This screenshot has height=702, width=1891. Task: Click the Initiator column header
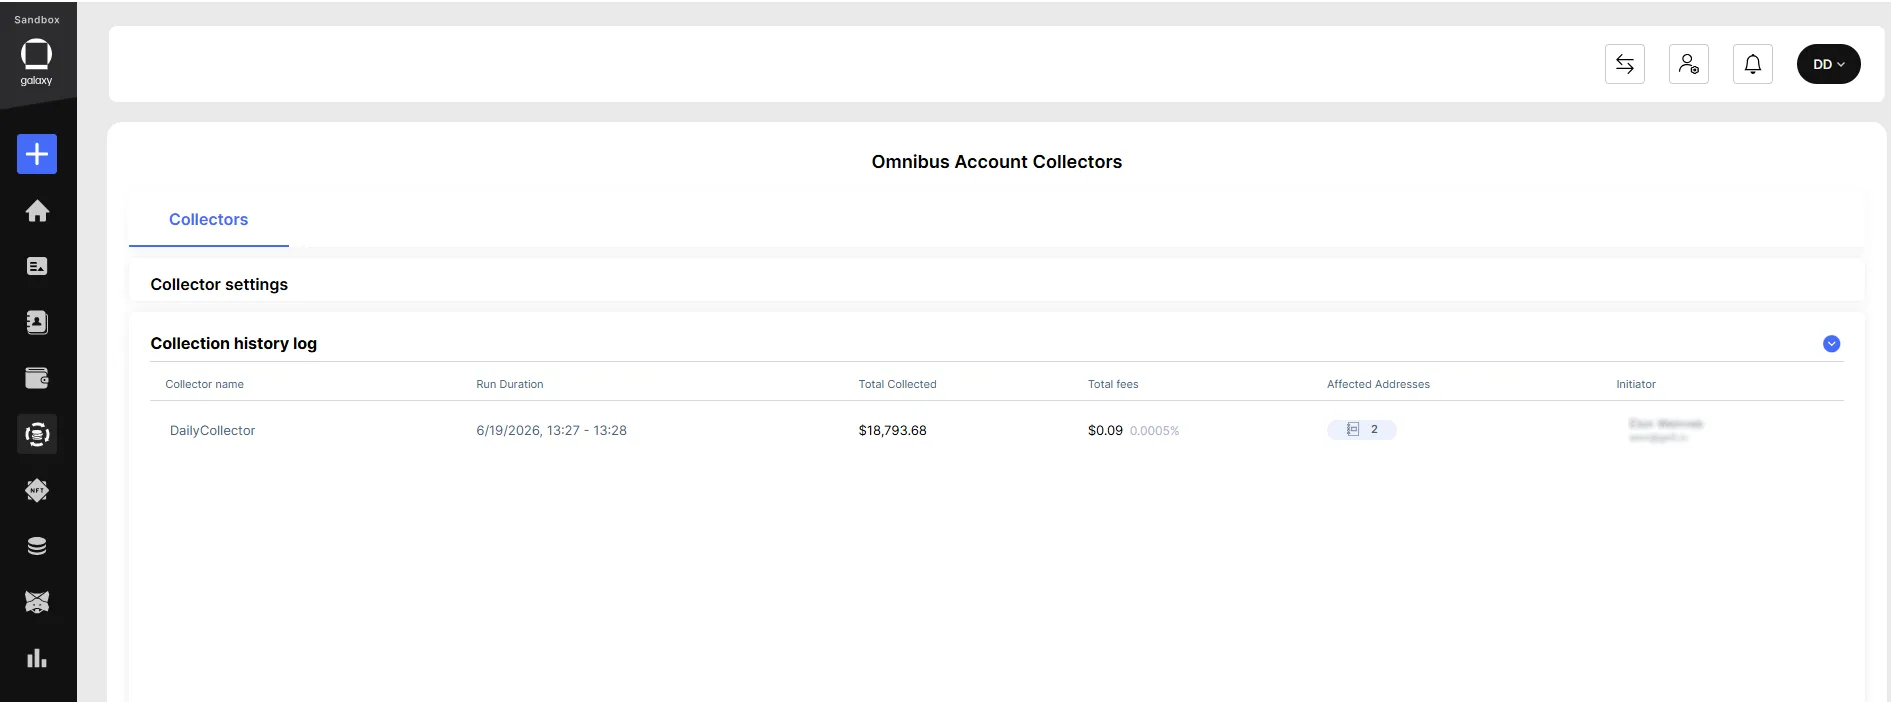[x=1636, y=384]
